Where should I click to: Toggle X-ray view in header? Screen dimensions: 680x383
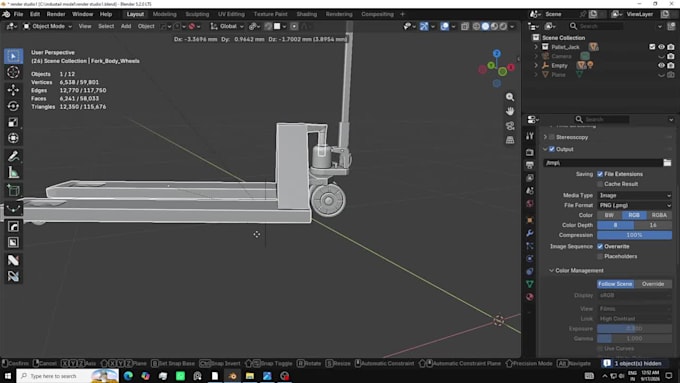464,26
